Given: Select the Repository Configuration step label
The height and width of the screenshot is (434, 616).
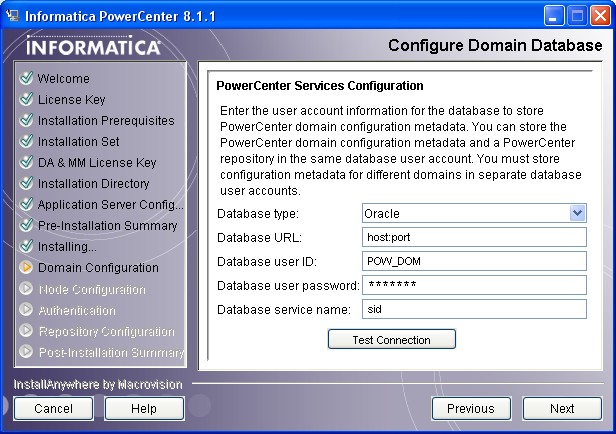Looking at the screenshot, I should (x=106, y=331).
